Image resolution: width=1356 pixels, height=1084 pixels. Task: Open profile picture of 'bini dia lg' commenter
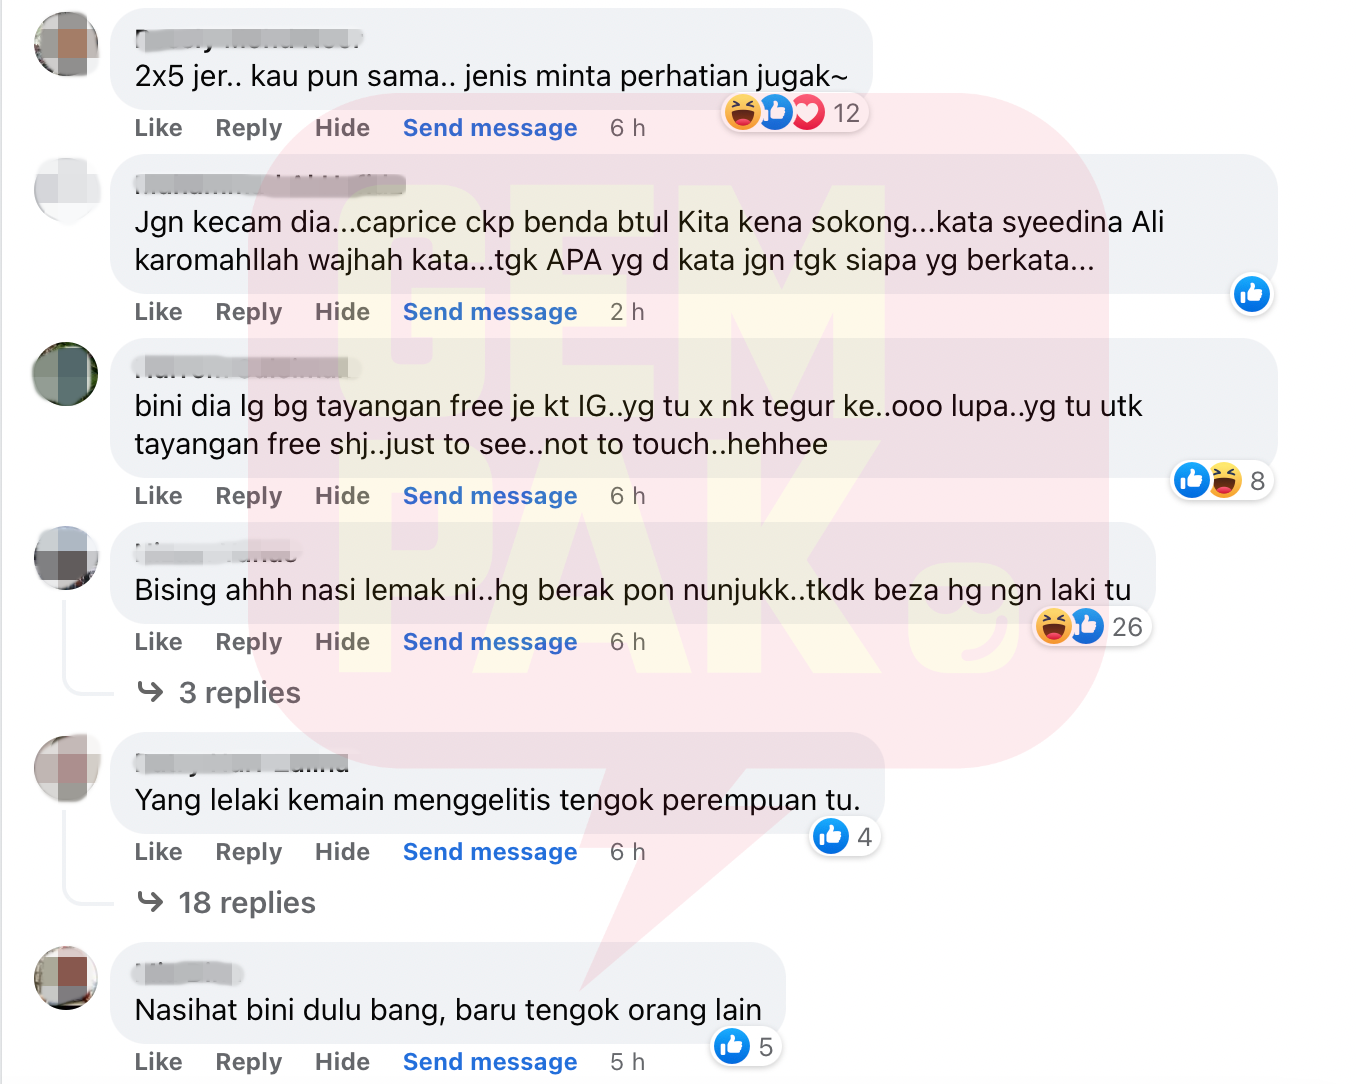tap(66, 374)
